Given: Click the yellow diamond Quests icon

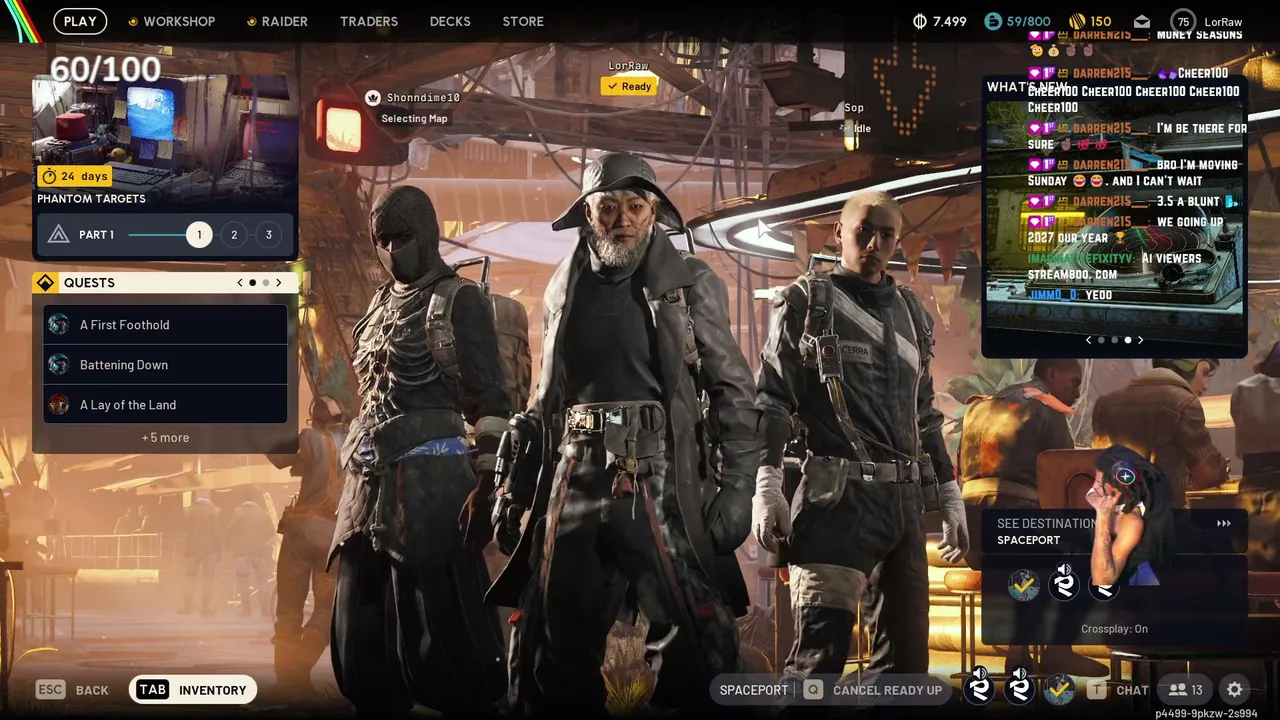Looking at the screenshot, I should point(45,283).
